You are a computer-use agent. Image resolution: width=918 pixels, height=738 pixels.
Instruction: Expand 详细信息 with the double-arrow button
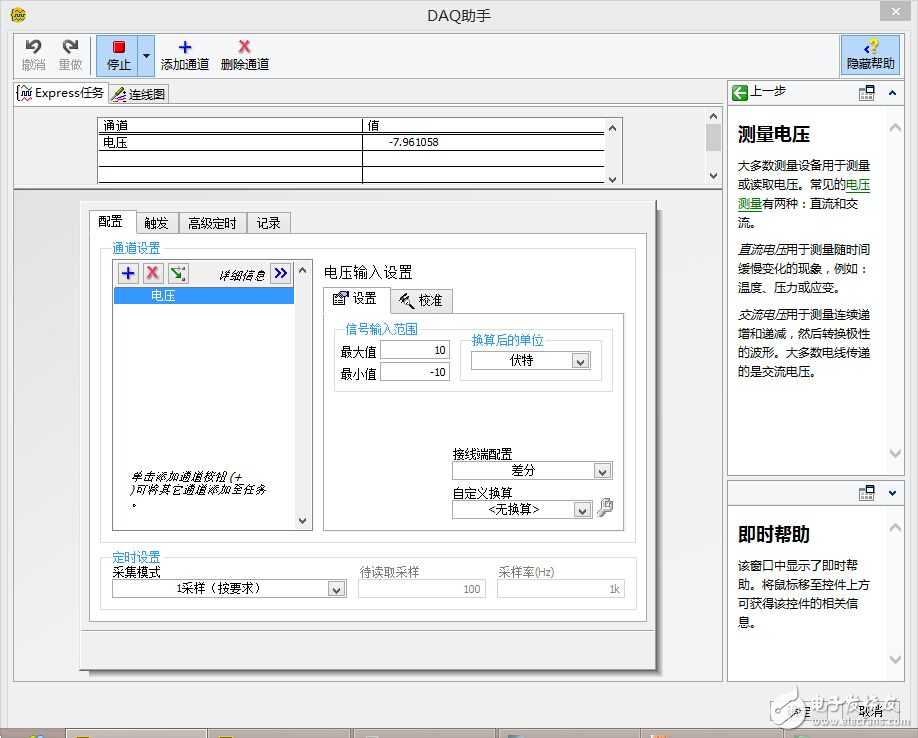coord(281,273)
